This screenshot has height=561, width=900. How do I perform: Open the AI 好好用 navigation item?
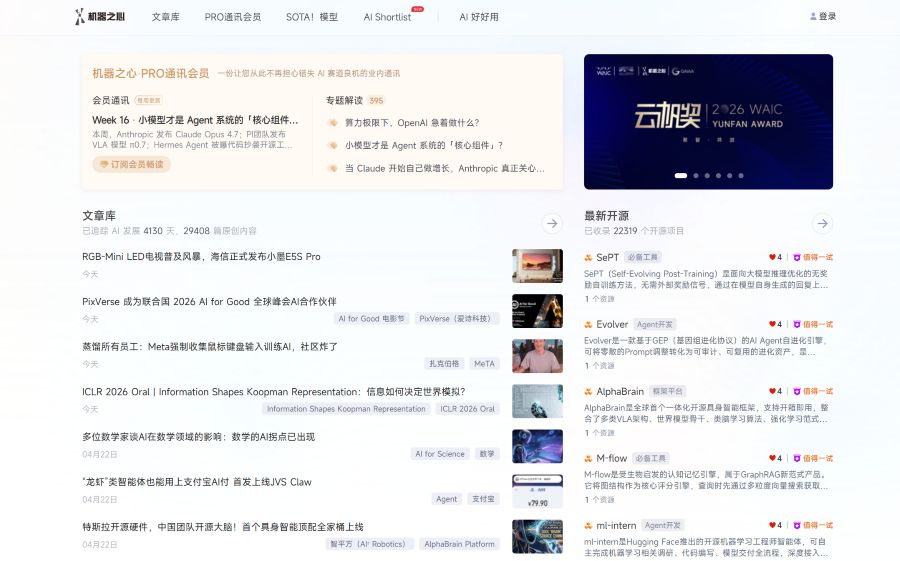pyautogui.click(x=479, y=17)
